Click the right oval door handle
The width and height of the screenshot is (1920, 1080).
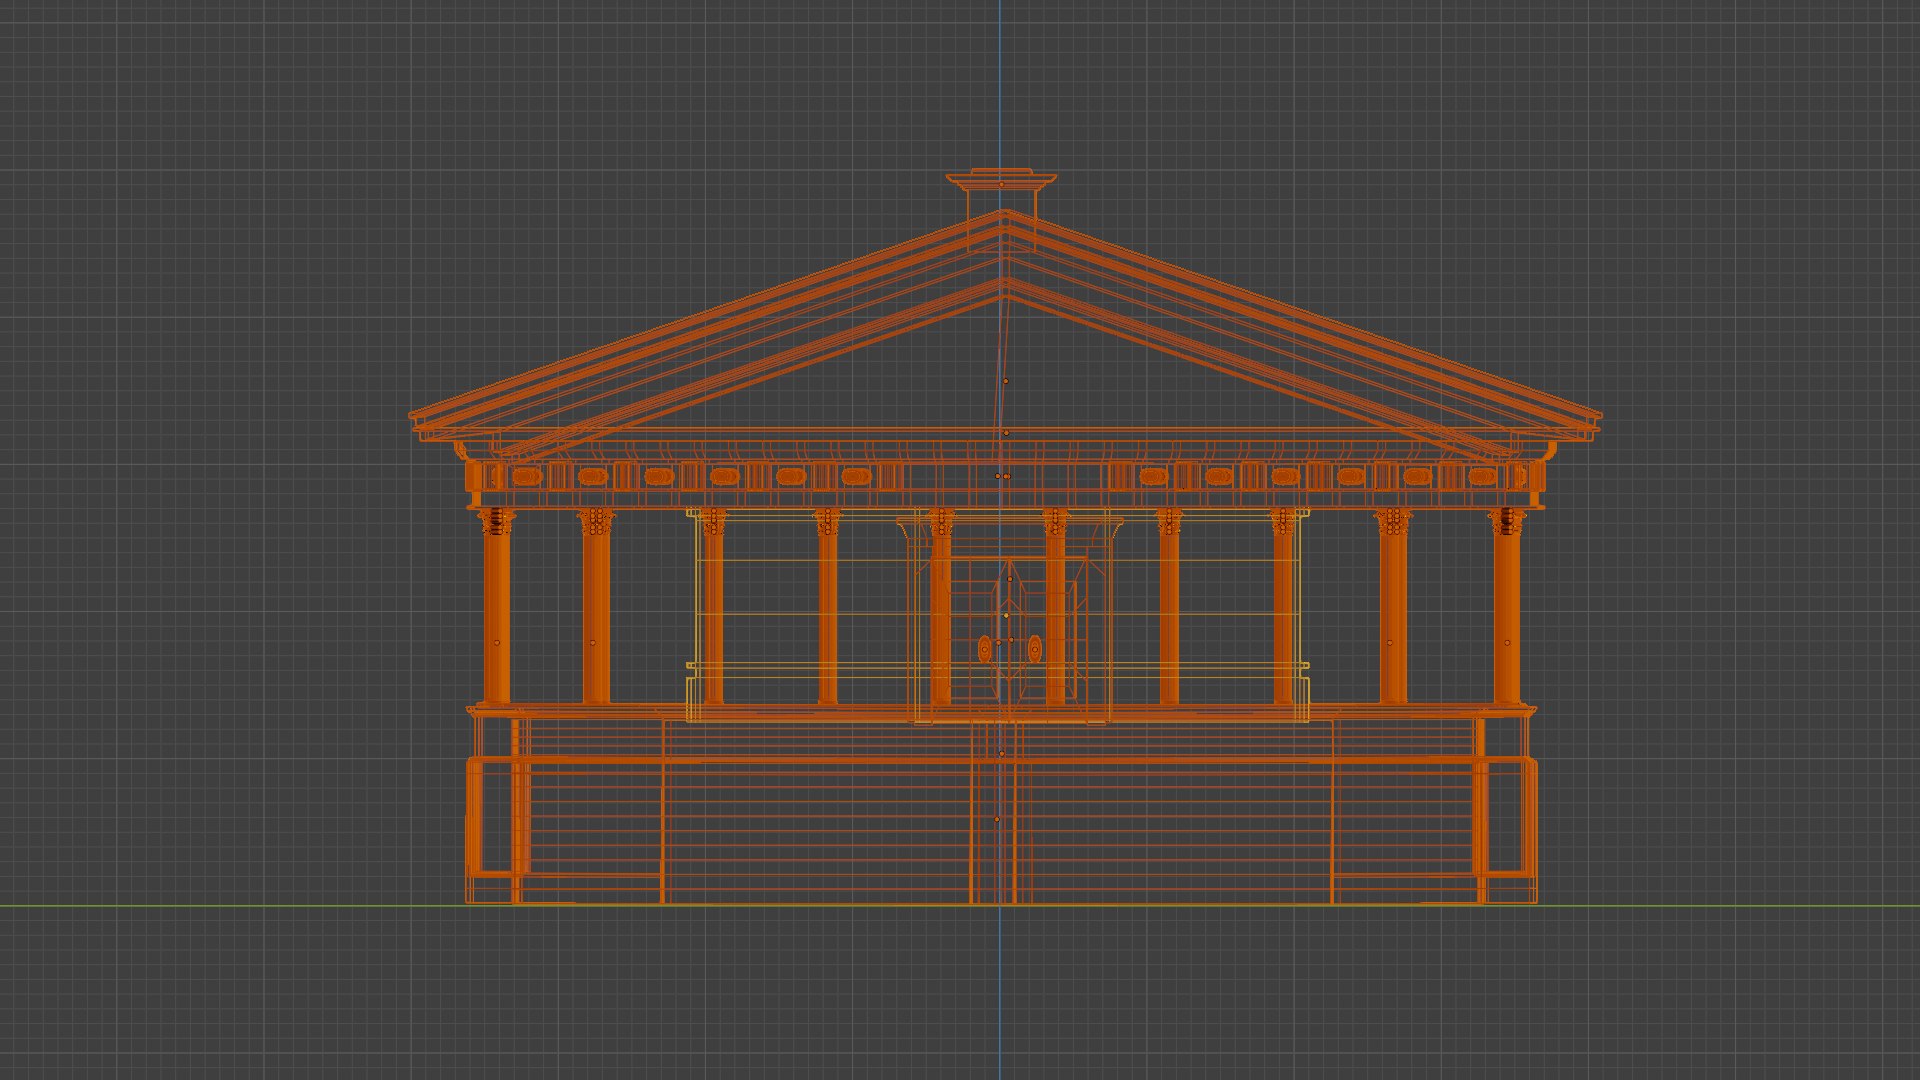pos(1035,649)
